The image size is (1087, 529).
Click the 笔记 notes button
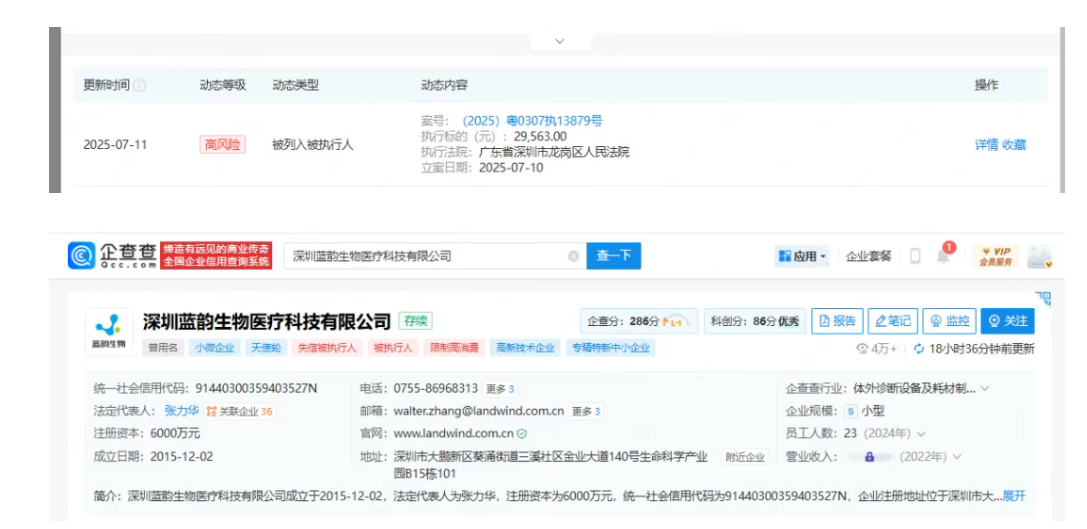click(893, 321)
